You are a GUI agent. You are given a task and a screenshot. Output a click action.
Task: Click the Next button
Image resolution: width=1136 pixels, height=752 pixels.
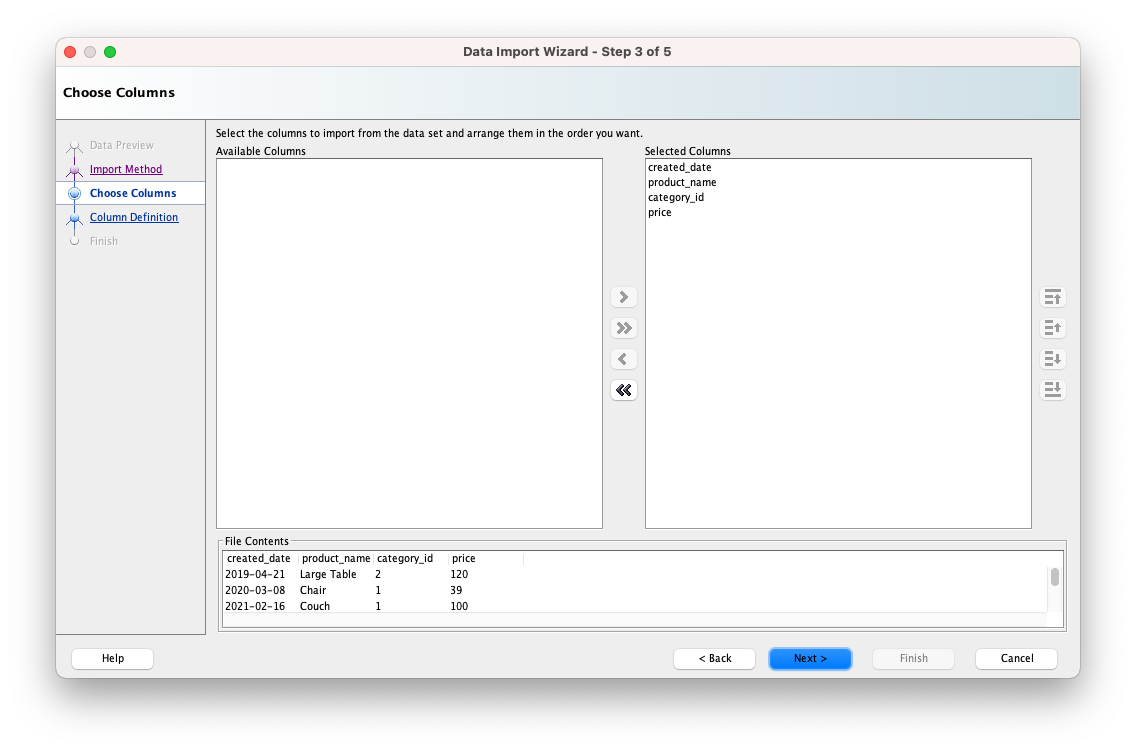point(810,658)
